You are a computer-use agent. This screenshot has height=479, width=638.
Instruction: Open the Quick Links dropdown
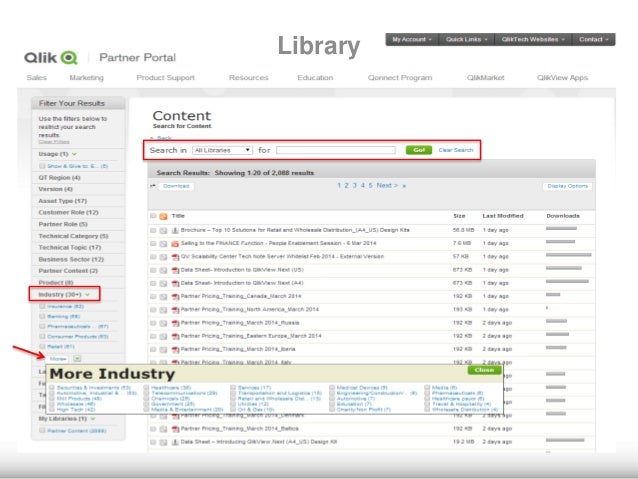point(467,39)
